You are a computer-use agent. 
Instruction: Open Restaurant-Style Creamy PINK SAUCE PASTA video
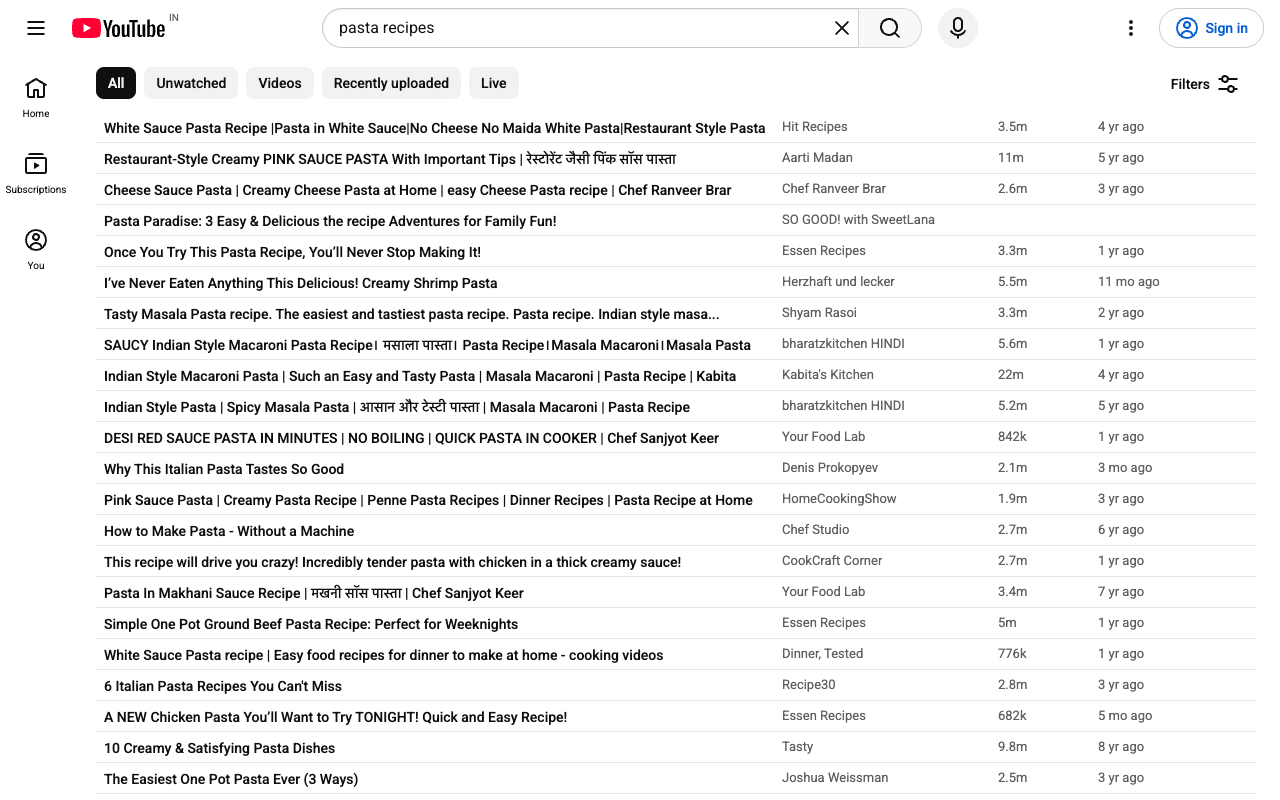click(x=390, y=159)
